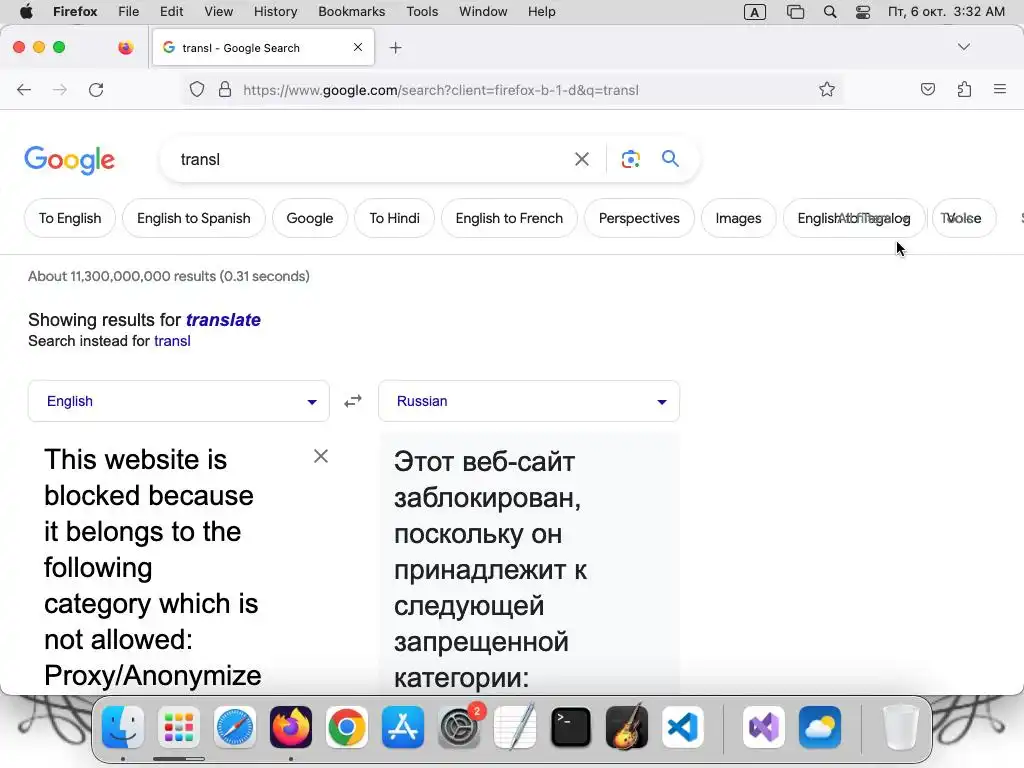The height and width of the screenshot is (768, 1024).
Task: Open the Edit menu
Action: 171,12
